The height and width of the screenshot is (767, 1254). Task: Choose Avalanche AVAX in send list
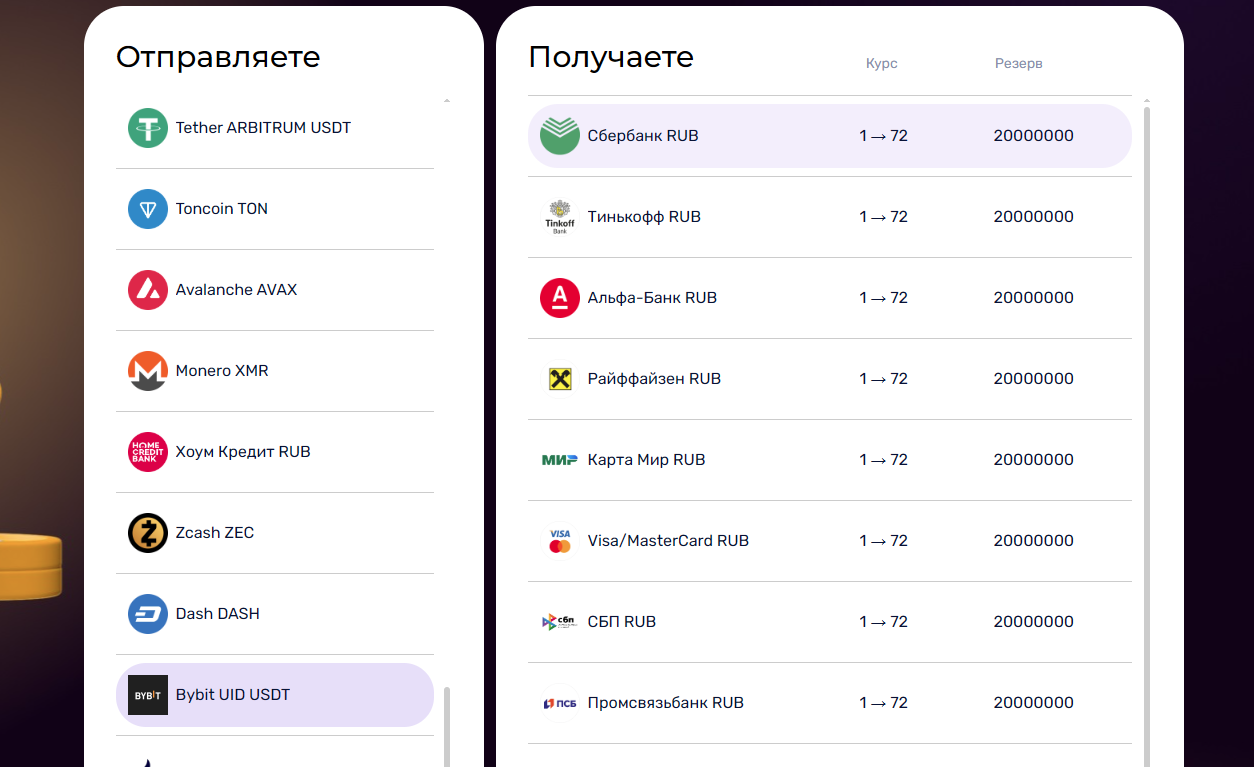click(x=275, y=290)
